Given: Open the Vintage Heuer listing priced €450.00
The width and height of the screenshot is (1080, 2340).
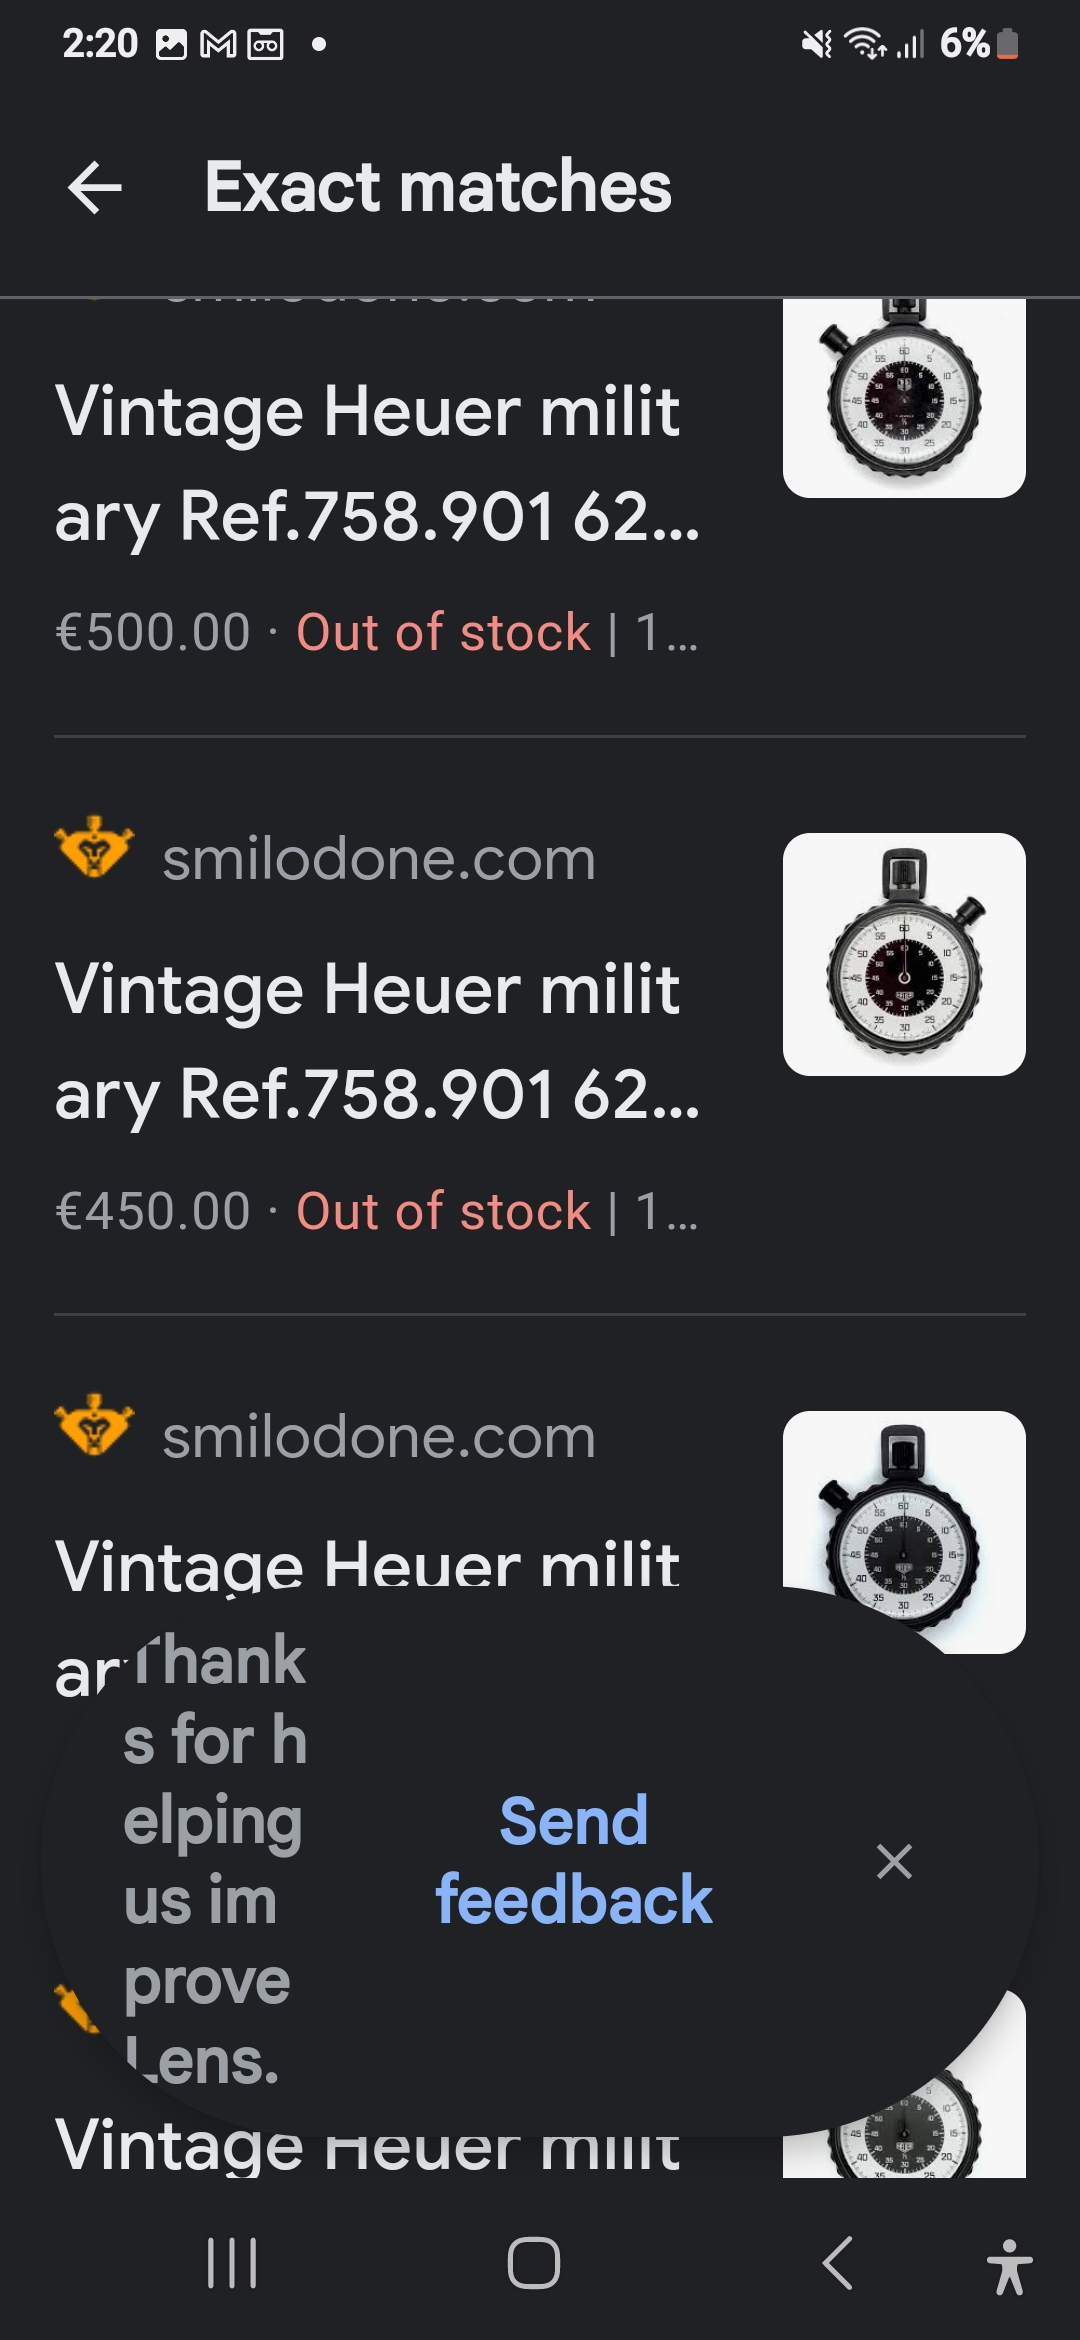Looking at the screenshot, I should [377, 1042].
